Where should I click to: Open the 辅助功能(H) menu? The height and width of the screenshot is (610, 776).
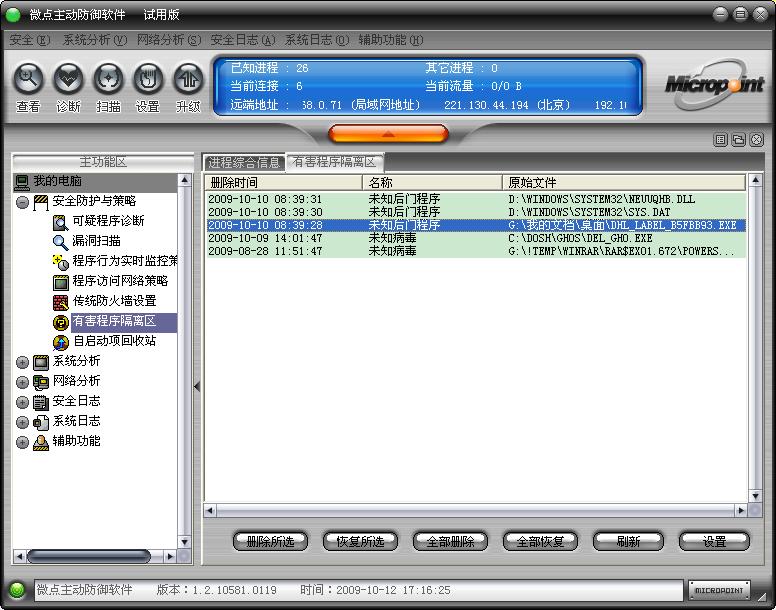pos(390,40)
